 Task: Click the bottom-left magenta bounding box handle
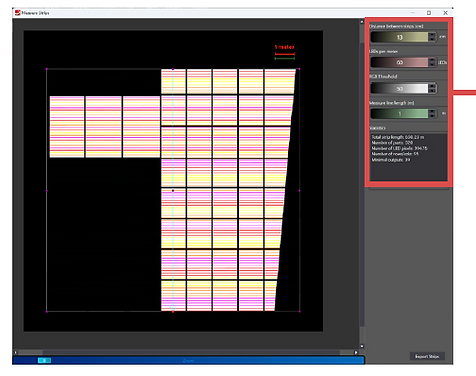[46, 311]
